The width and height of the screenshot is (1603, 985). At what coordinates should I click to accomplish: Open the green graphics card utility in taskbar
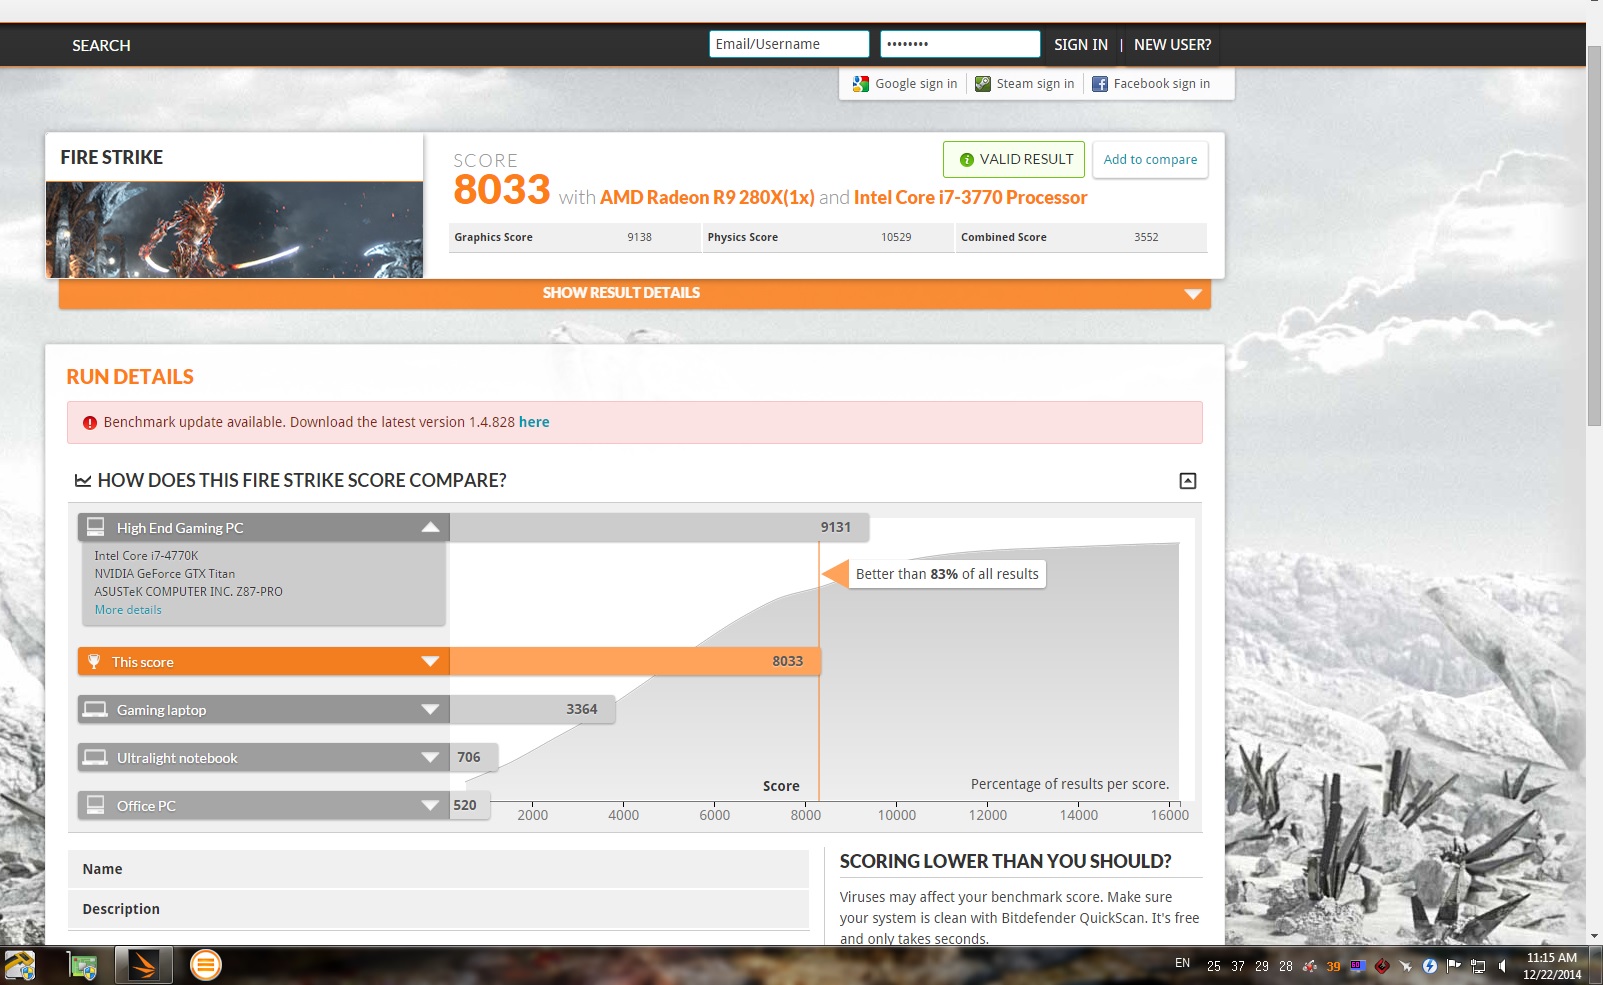82,965
